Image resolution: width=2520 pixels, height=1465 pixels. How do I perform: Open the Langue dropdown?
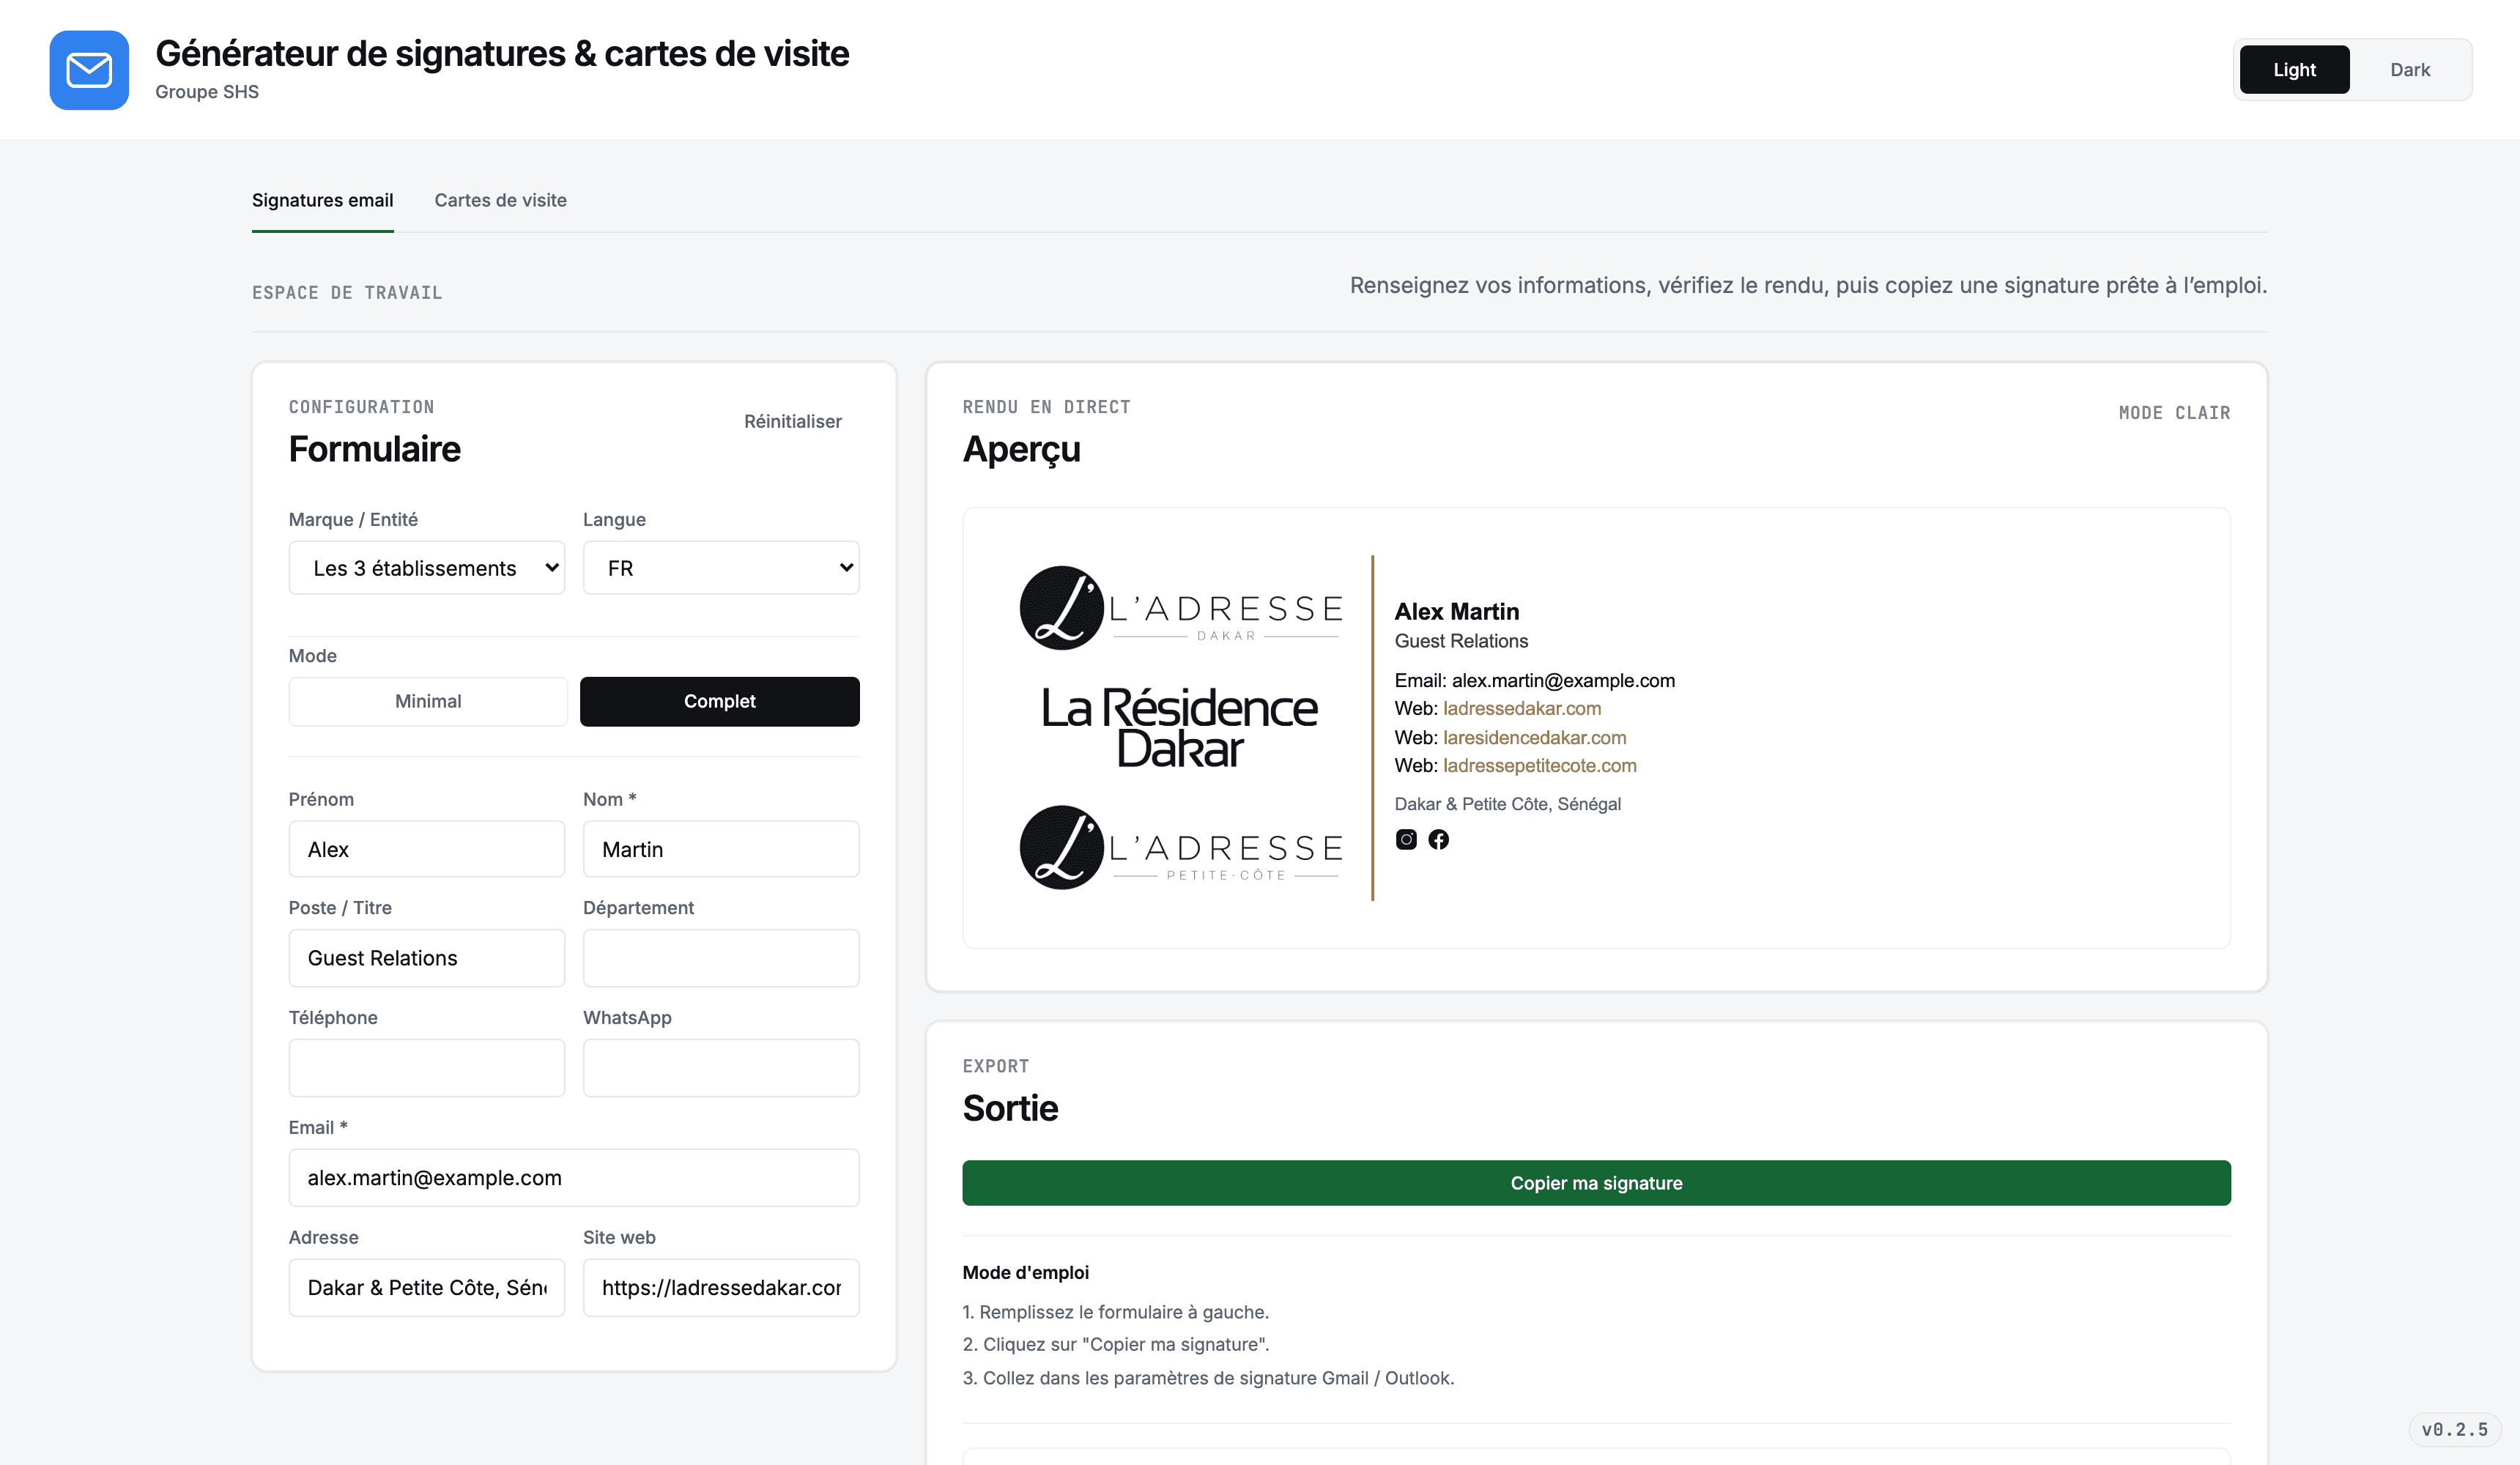721,568
